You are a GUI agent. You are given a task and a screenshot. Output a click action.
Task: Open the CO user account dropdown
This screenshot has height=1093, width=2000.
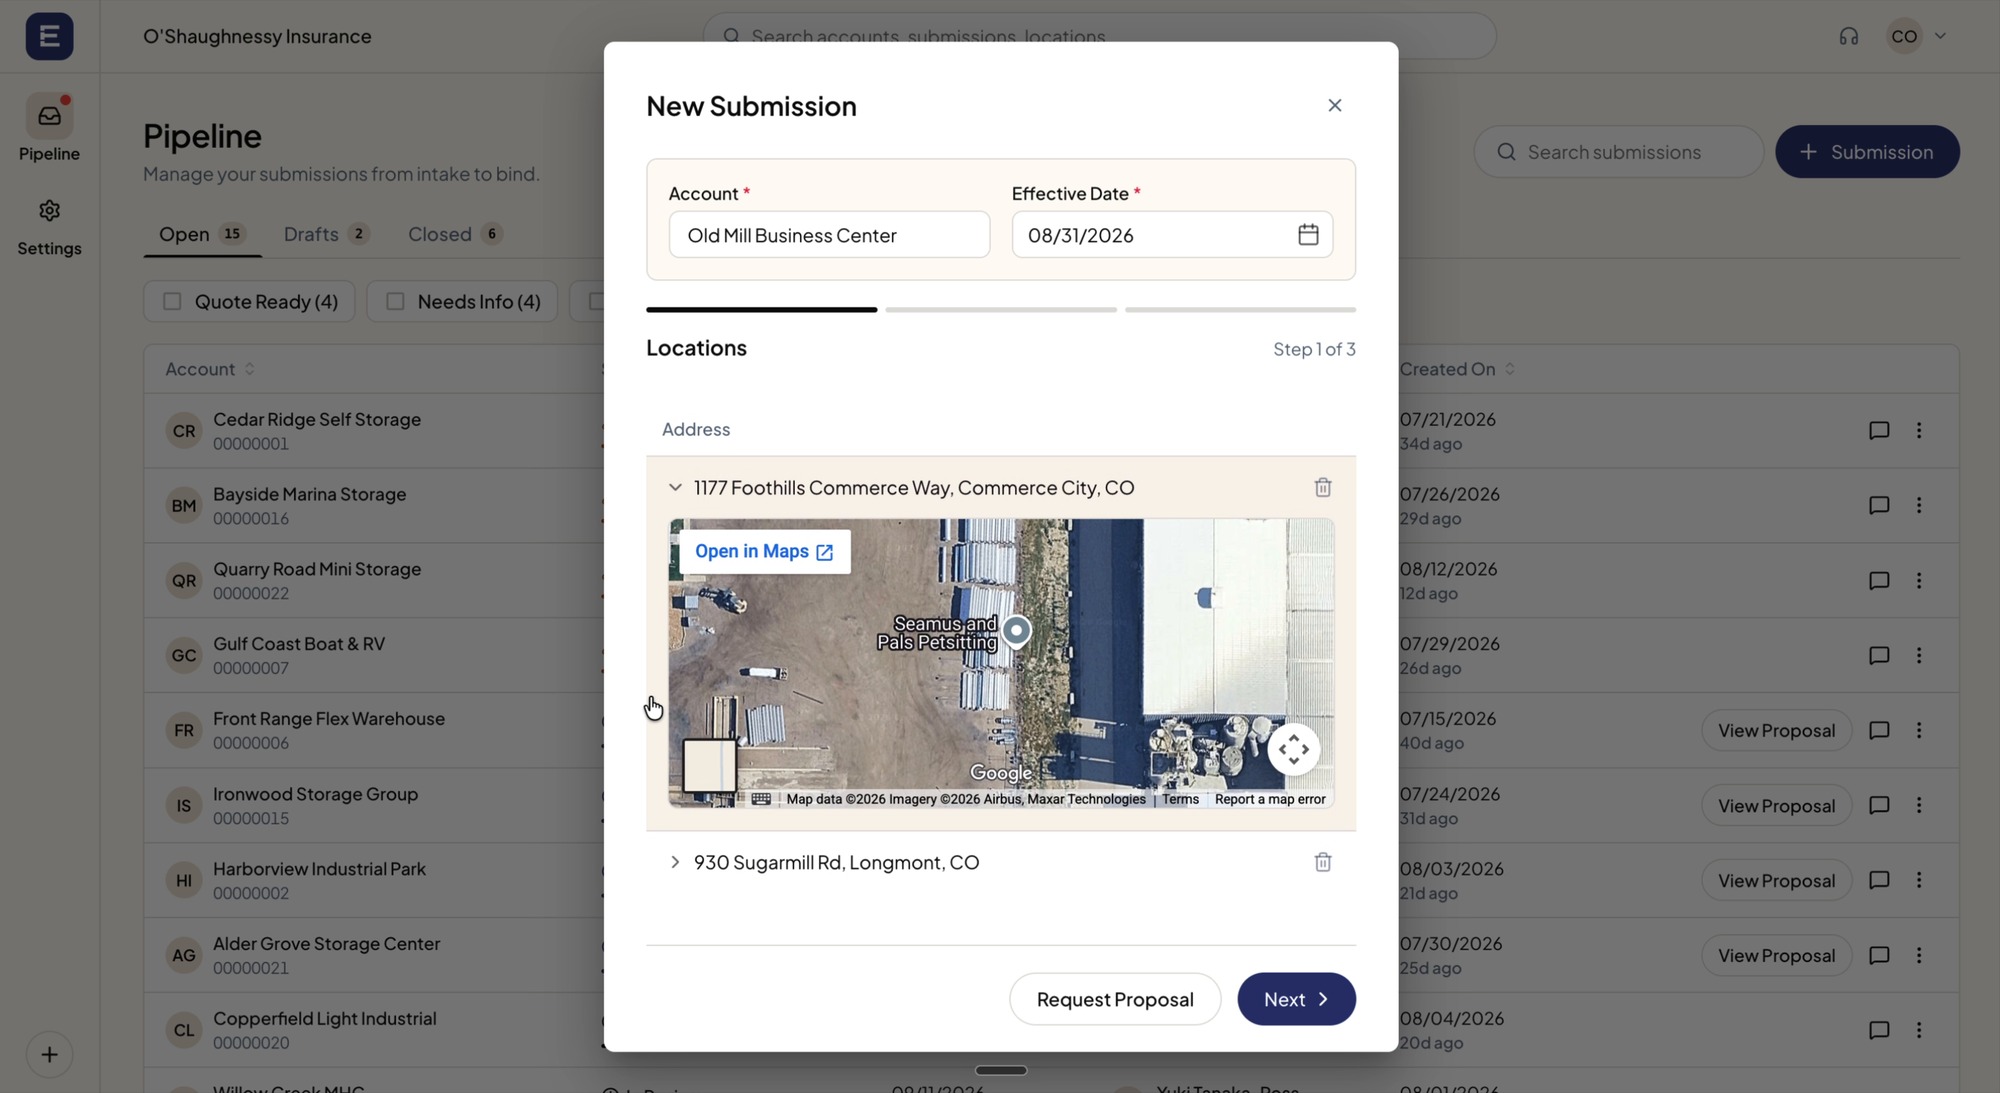click(x=1916, y=36)
